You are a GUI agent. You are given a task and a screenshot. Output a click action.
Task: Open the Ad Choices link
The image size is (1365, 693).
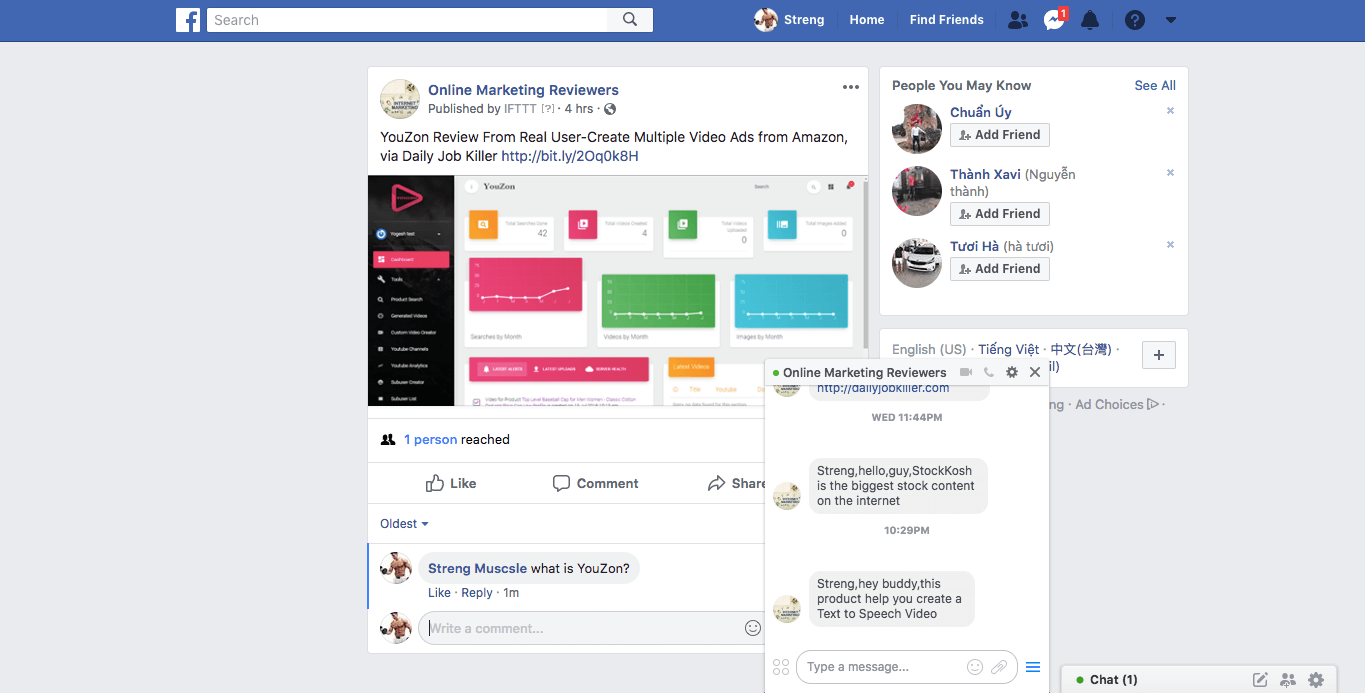1117,405
